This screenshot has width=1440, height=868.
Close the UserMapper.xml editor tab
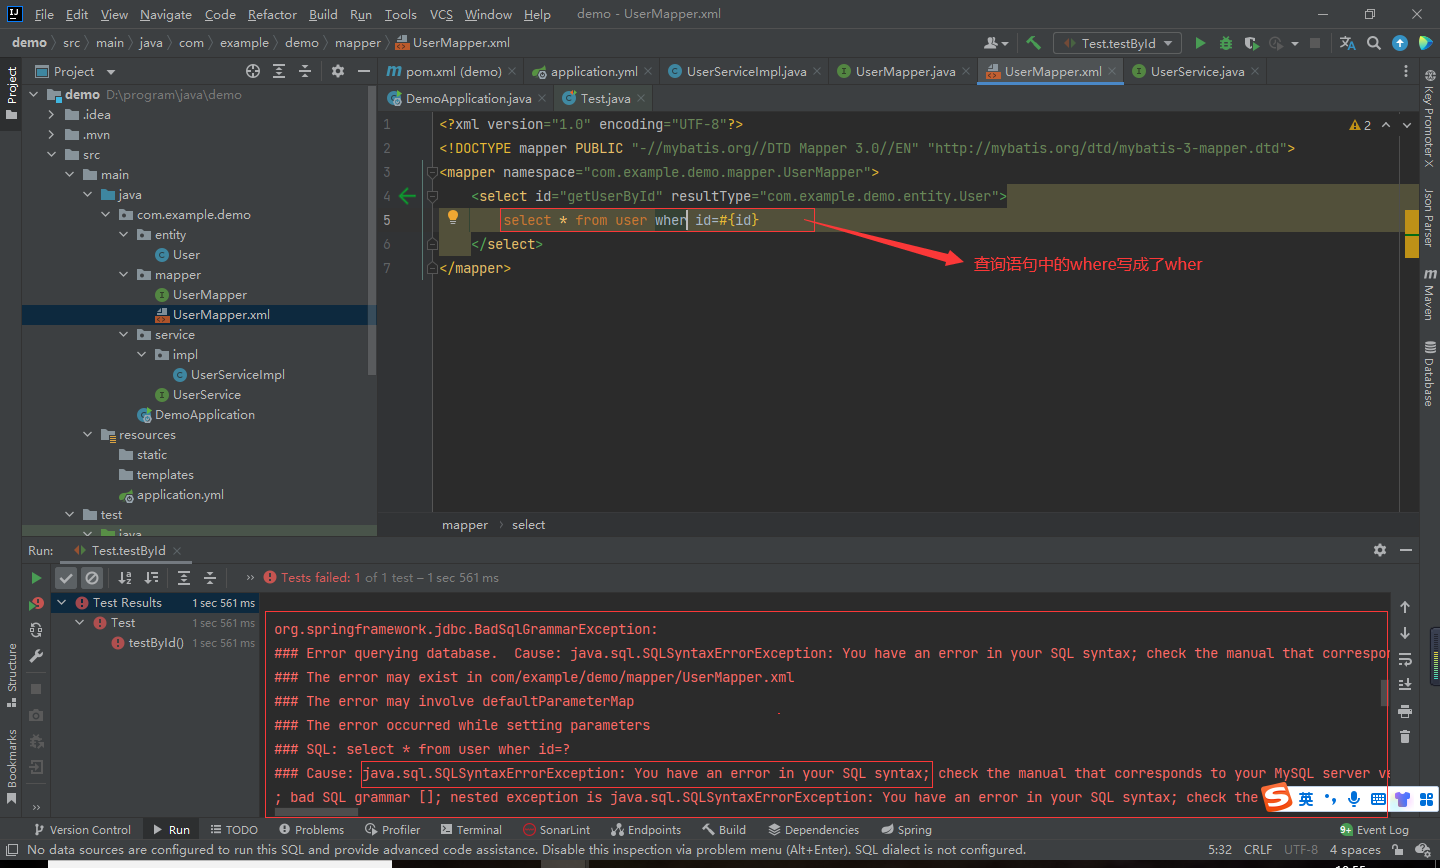tap(1112, 71)
